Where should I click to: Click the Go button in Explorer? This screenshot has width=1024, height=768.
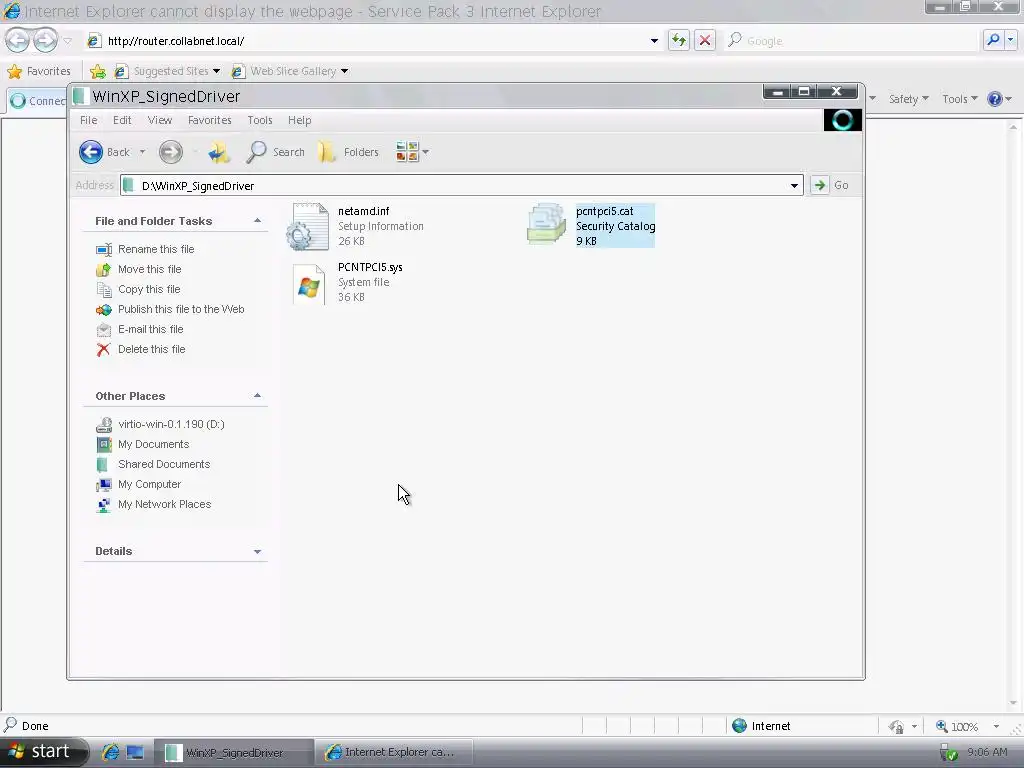click(830, 185)
